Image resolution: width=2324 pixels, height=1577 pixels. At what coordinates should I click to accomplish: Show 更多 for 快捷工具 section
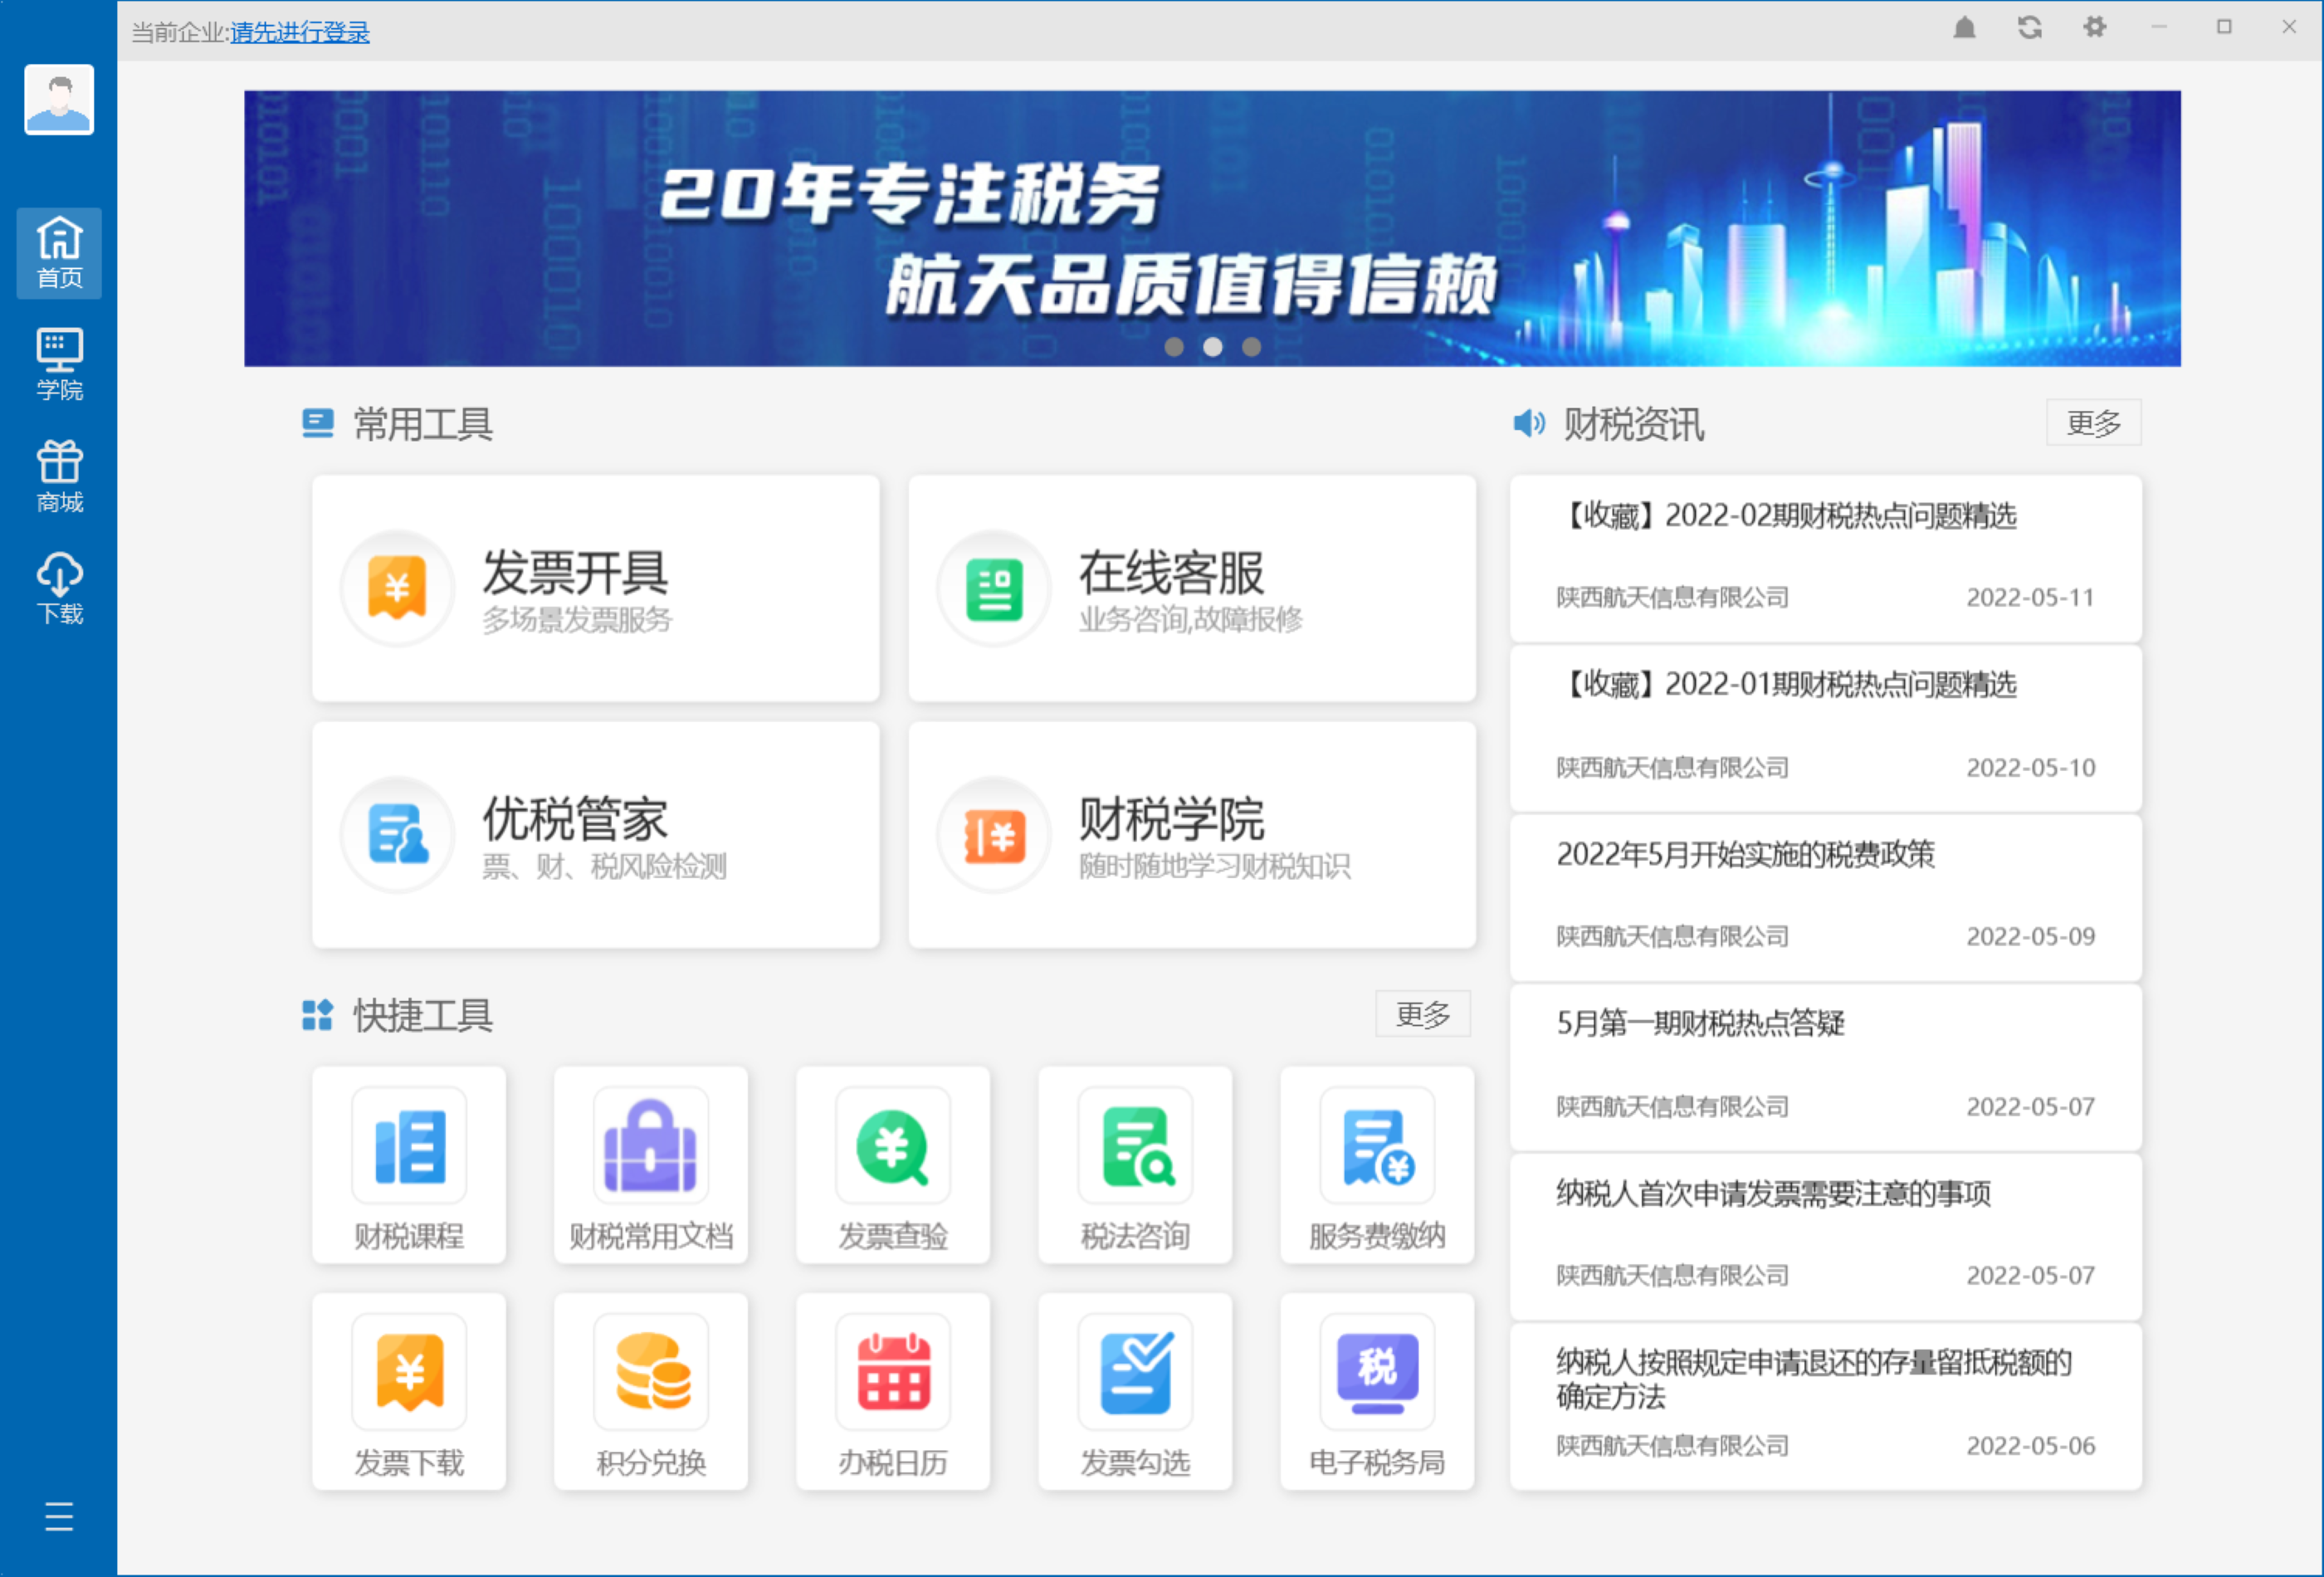tap(1422, 1014)
